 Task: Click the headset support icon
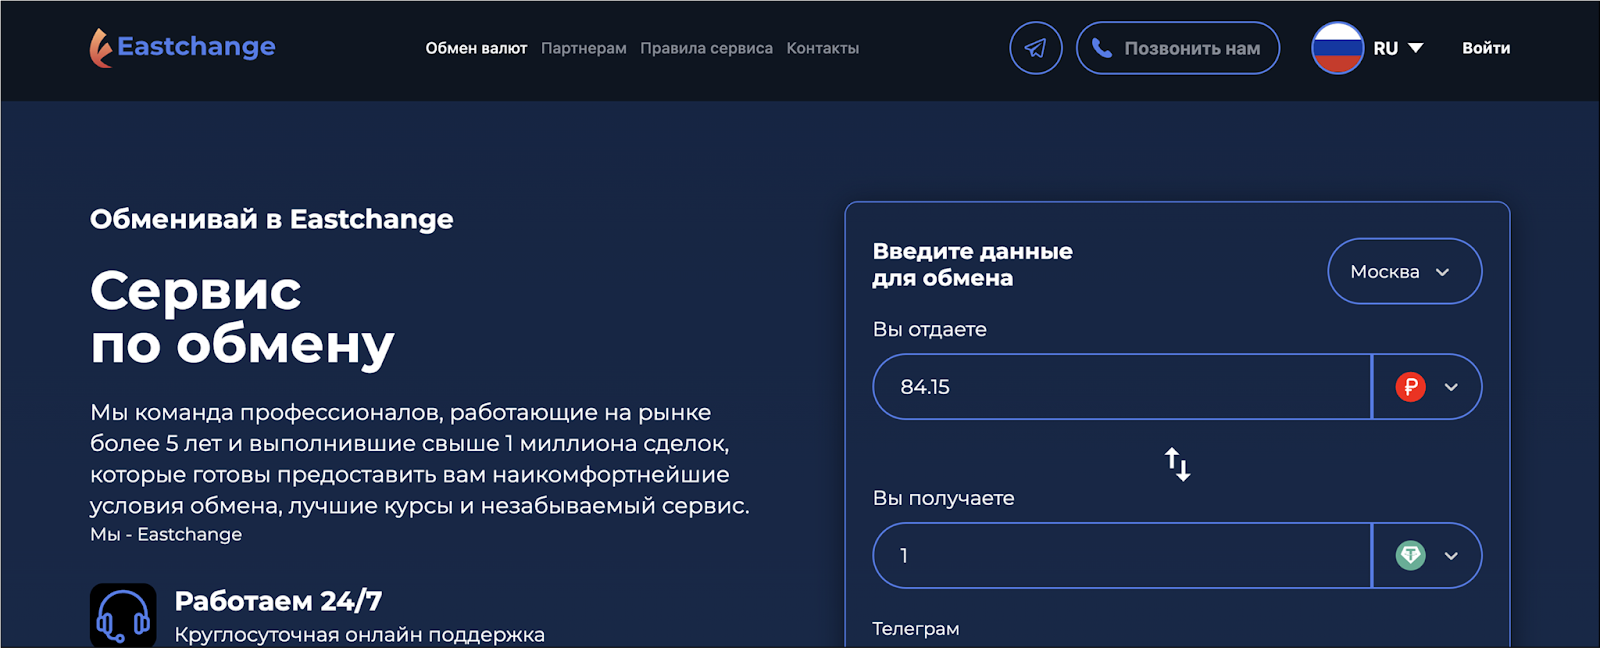[x=123, y=615]
